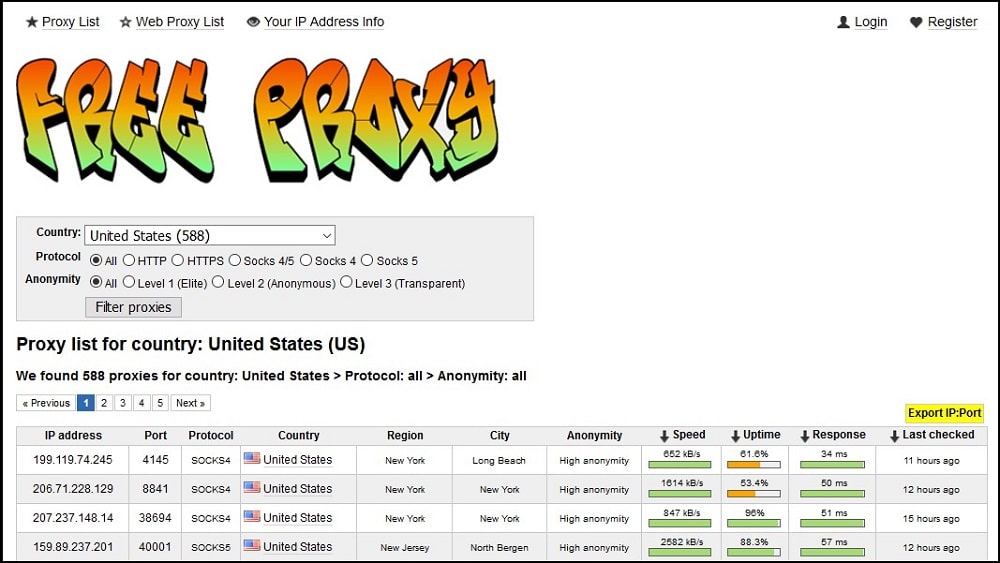
Task: Click IP address 206.71.228.129
Action: pyautogui.click(x=73, y=489)
